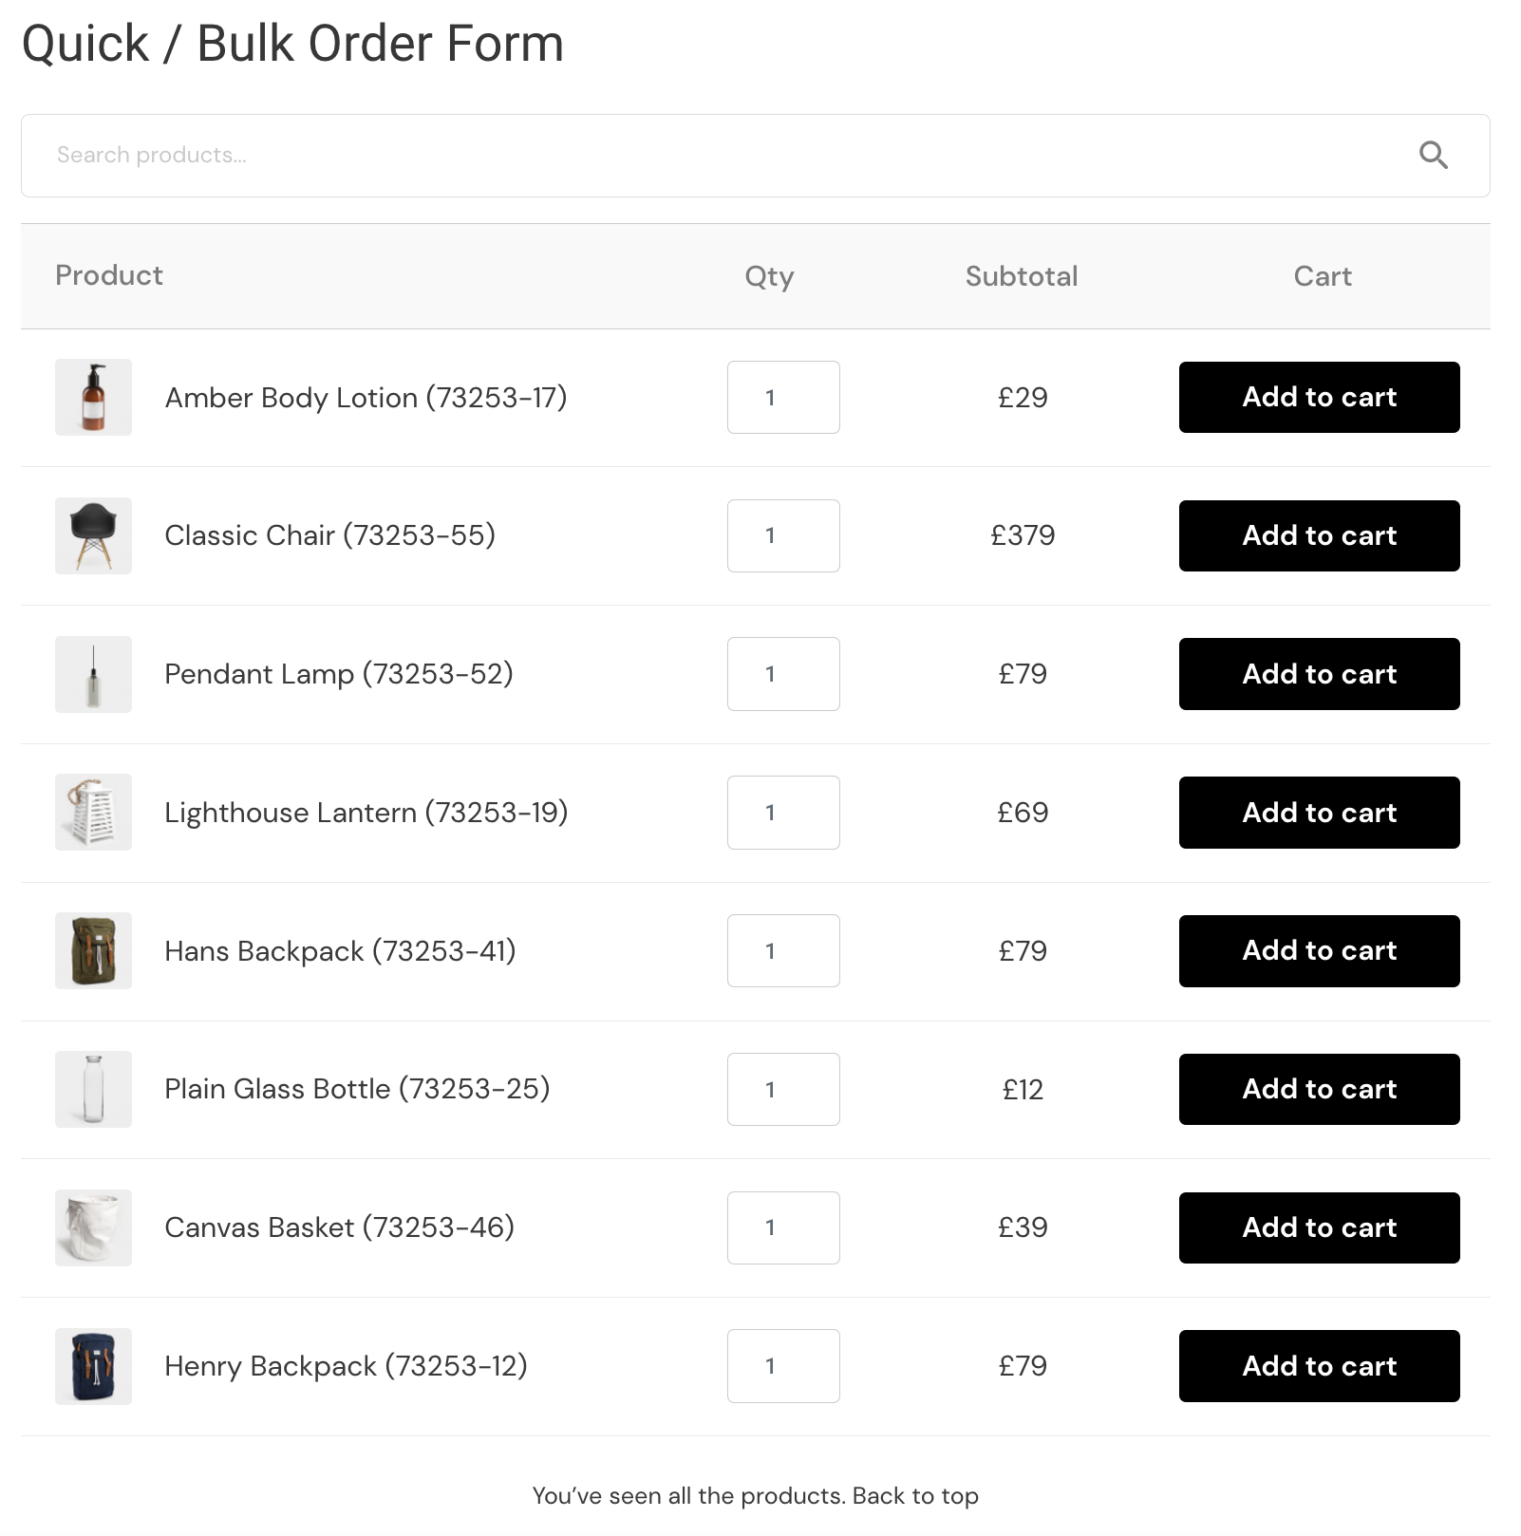Screen dimensions: 1521x1536
Task: Add the Plain Glass Bottle to cart
Action: click(1319, 1089)
